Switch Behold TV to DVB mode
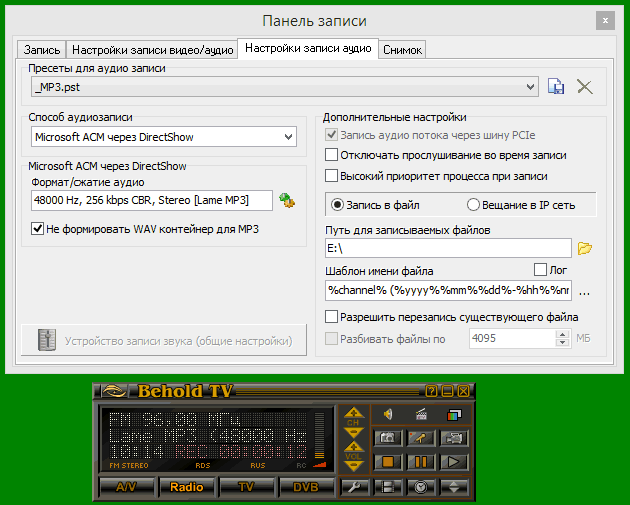 [306, 487]
